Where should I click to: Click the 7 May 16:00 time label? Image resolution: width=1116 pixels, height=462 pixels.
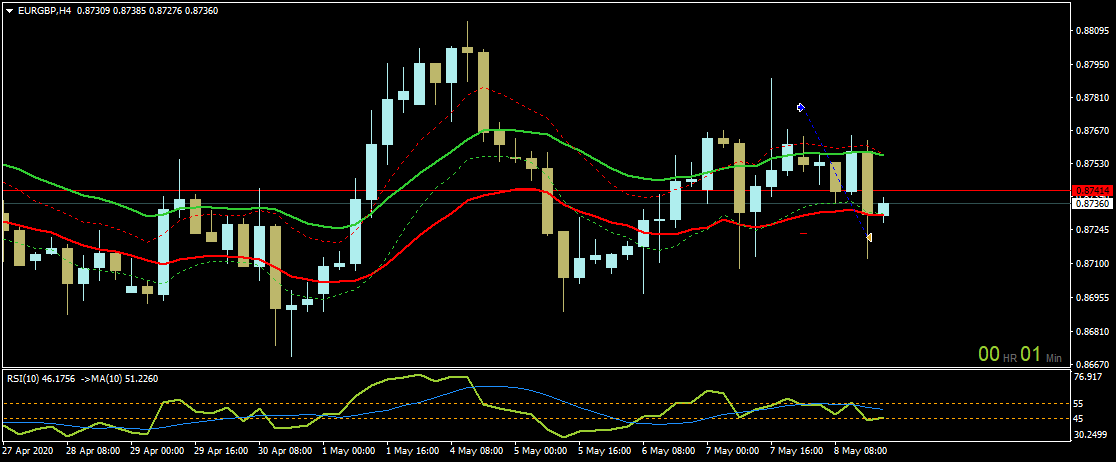pyautogui.click(x=797, y=451)
